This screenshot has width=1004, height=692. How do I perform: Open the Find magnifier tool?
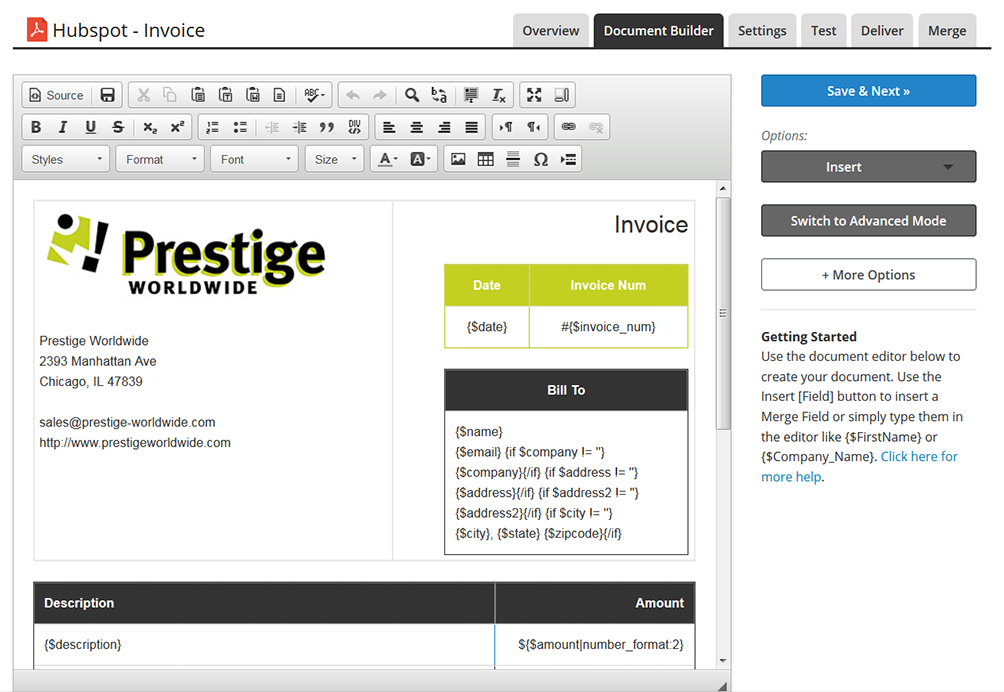coord(411,95)
